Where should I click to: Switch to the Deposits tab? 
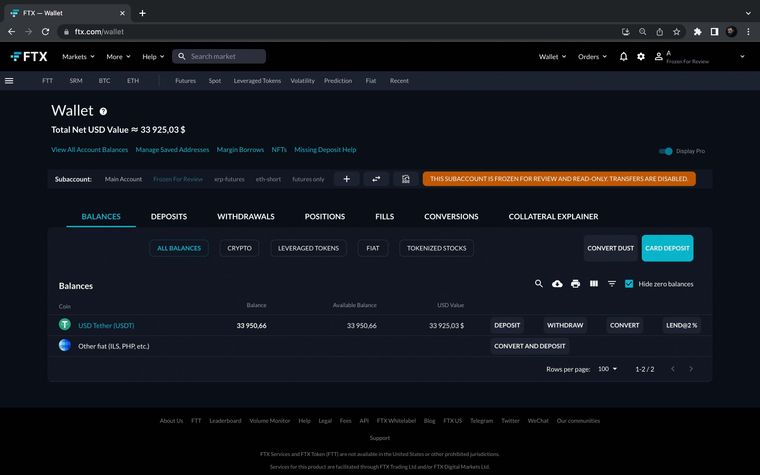[169, 217]
